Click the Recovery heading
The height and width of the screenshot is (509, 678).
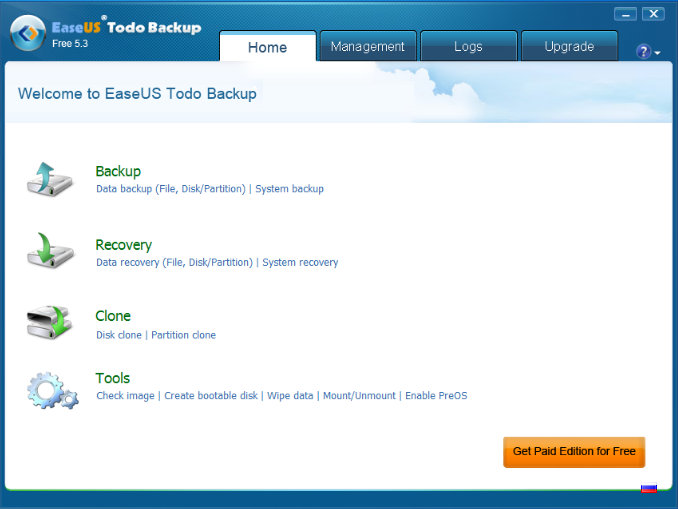[x=124, y=245]
